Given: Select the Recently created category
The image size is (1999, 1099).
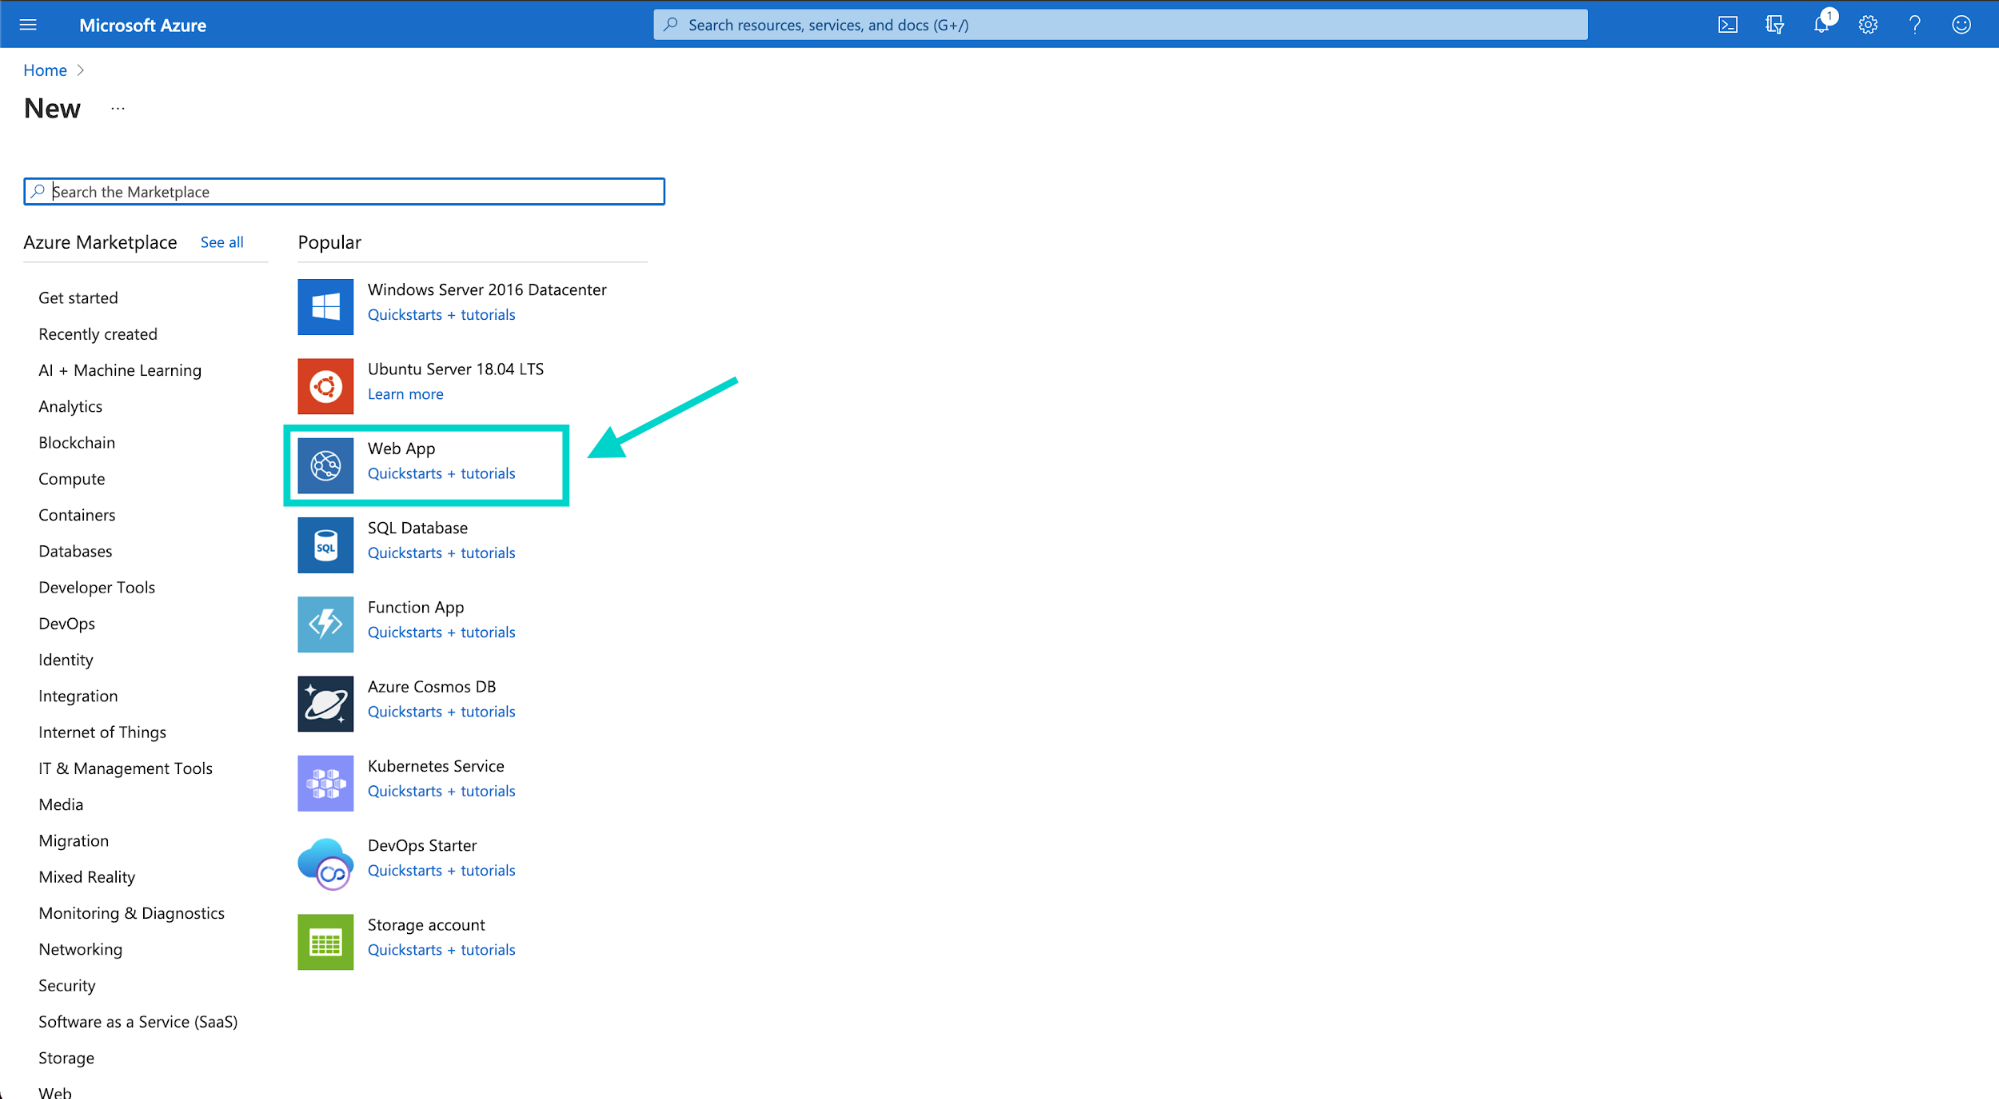Looking at the screenshot, I should coord(98,334).
